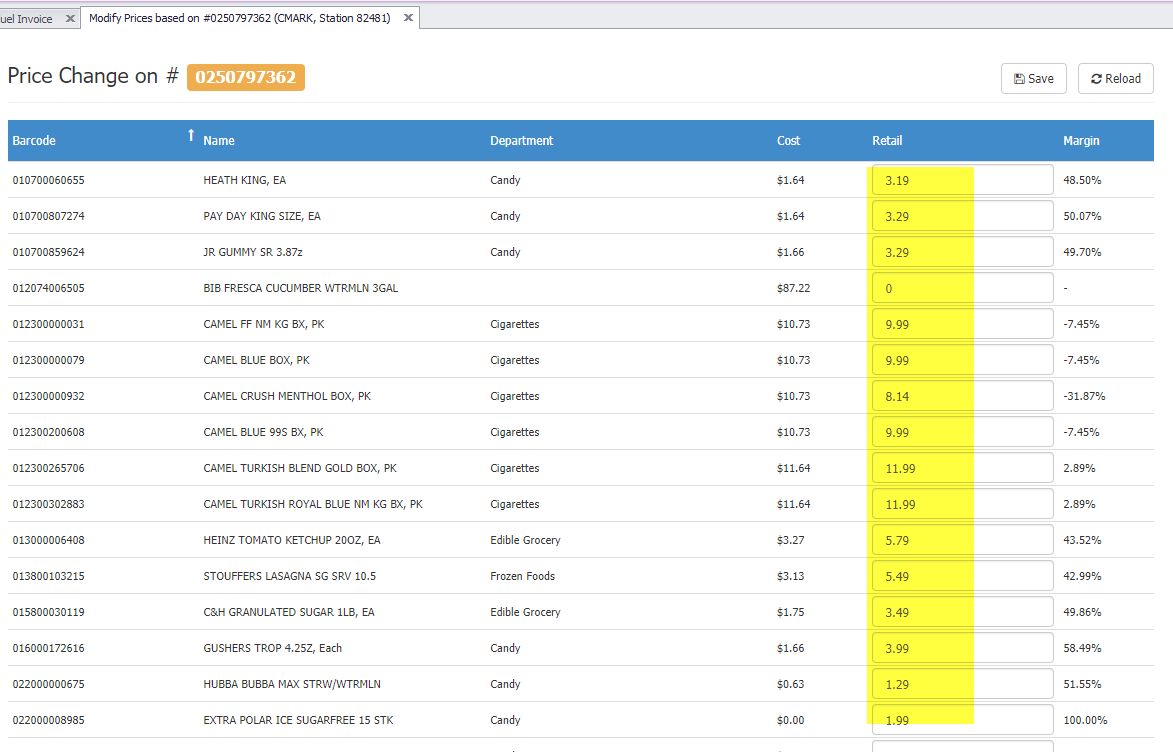Screen dimensions: 1173x752
Task: Close the Fuel Invoice tab
Action: 70,19
